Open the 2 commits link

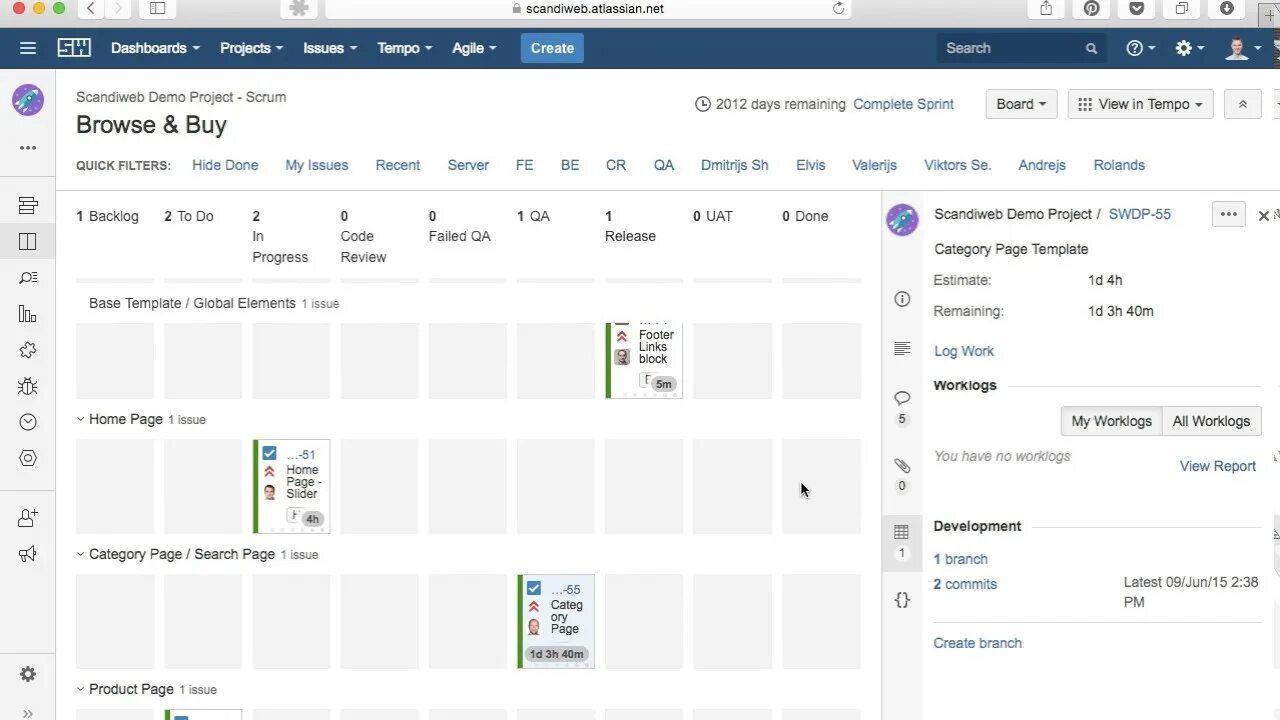click(965, 584)
